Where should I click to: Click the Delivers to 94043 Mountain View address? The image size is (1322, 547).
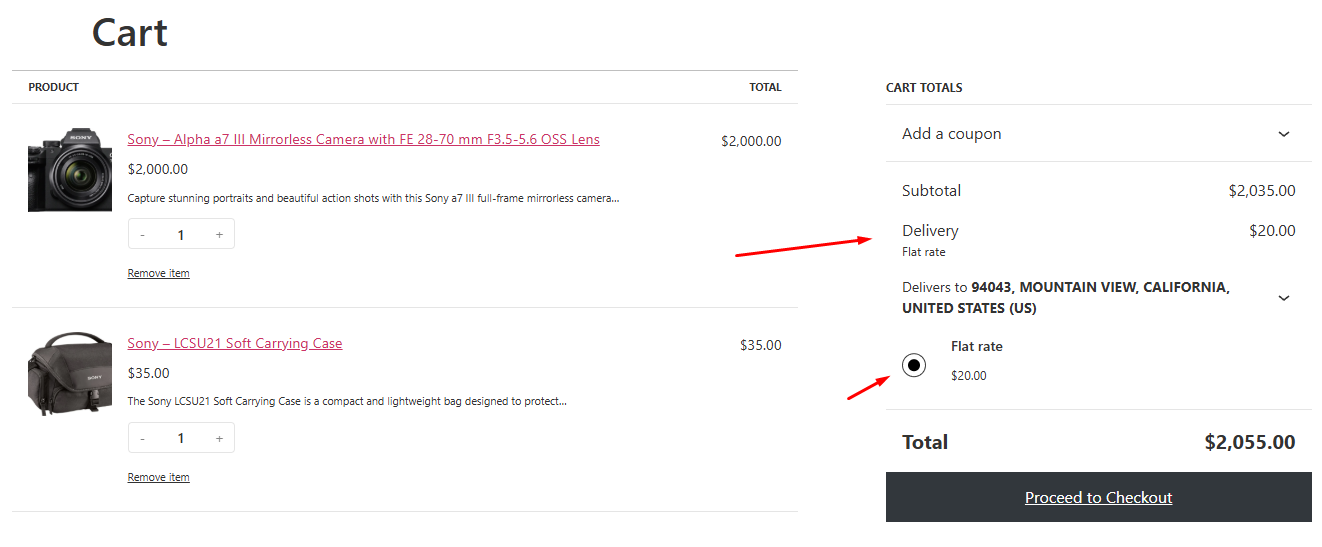[1066, 298]
